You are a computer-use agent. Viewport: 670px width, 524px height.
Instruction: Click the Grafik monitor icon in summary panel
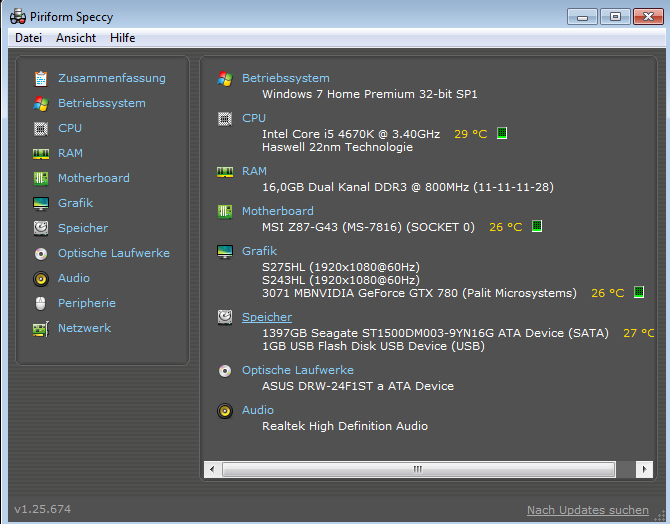[x=225, y=252]
